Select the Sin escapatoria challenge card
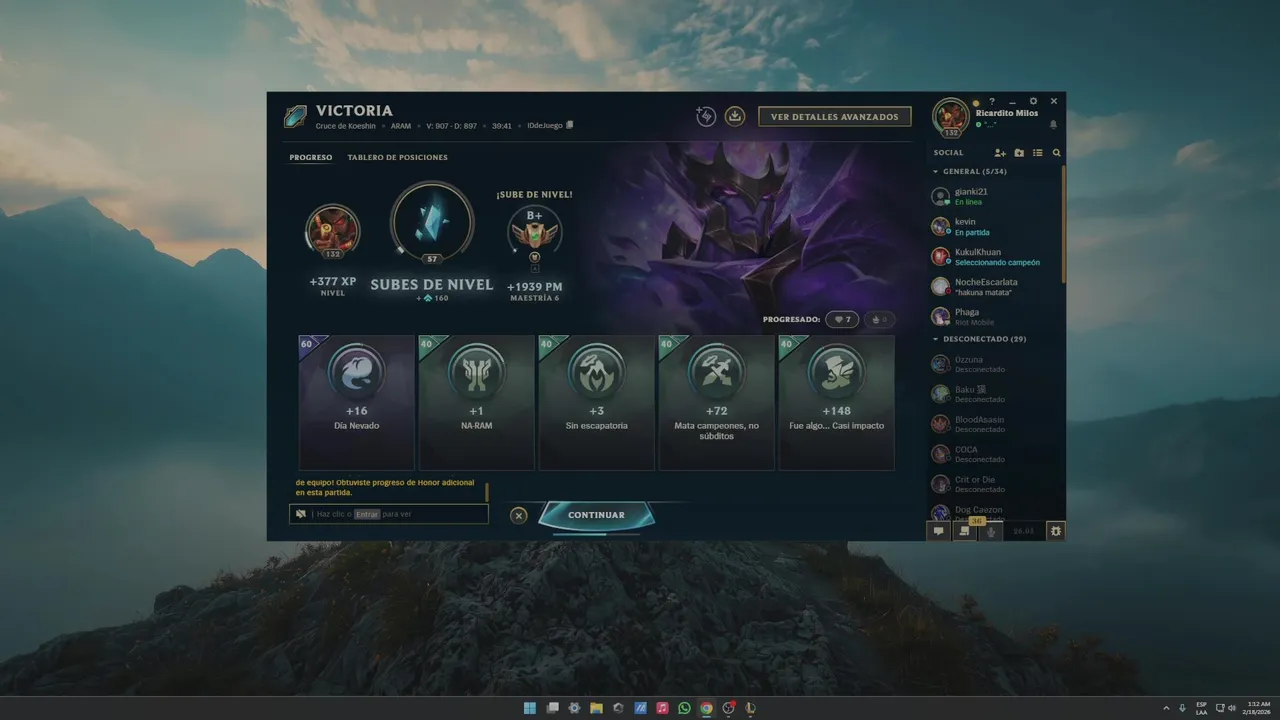Viewport: 1280px width, 720px height. [x=597, y=402]
